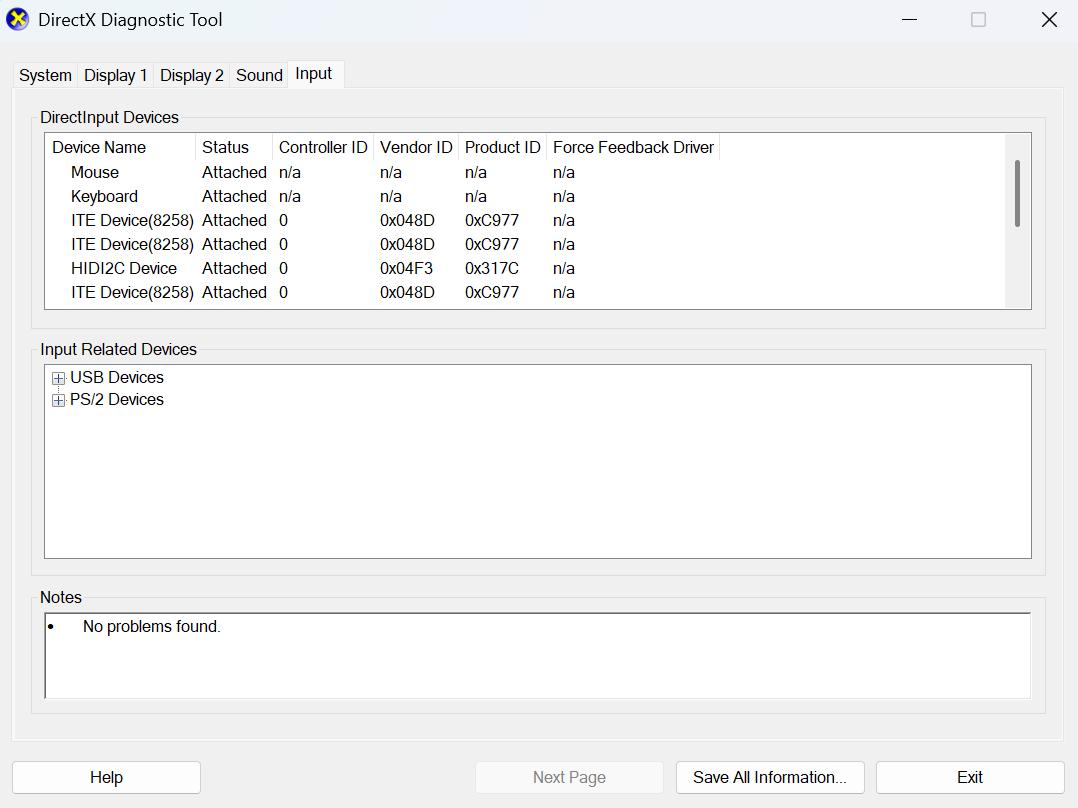Select the Keyboard device row

coord(104,196)
